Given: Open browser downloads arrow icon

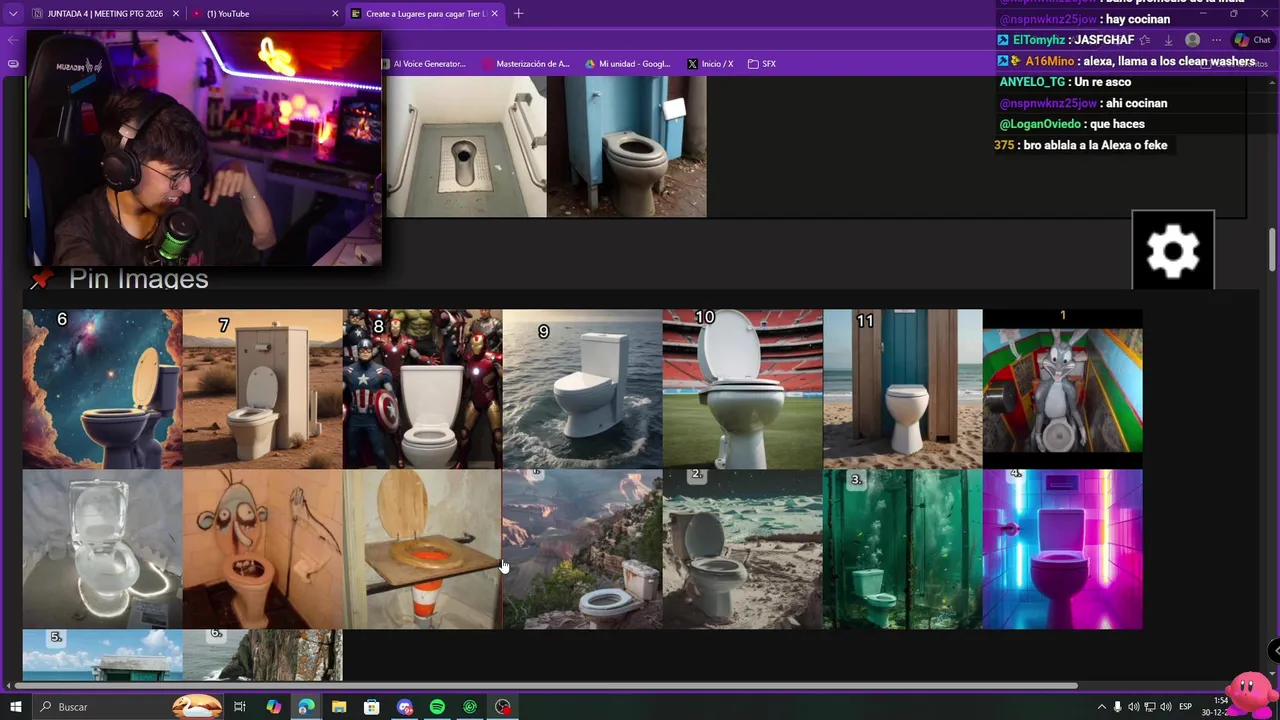Looking at the screenshot, I should (1168, 40).
